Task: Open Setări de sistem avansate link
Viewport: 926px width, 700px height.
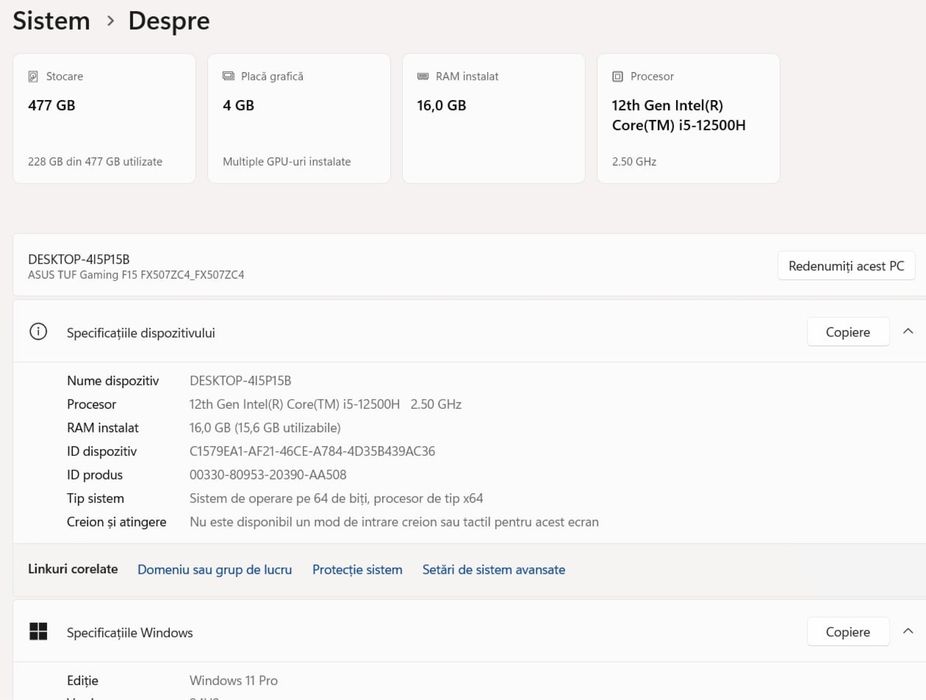Action: tap(494, 569)
